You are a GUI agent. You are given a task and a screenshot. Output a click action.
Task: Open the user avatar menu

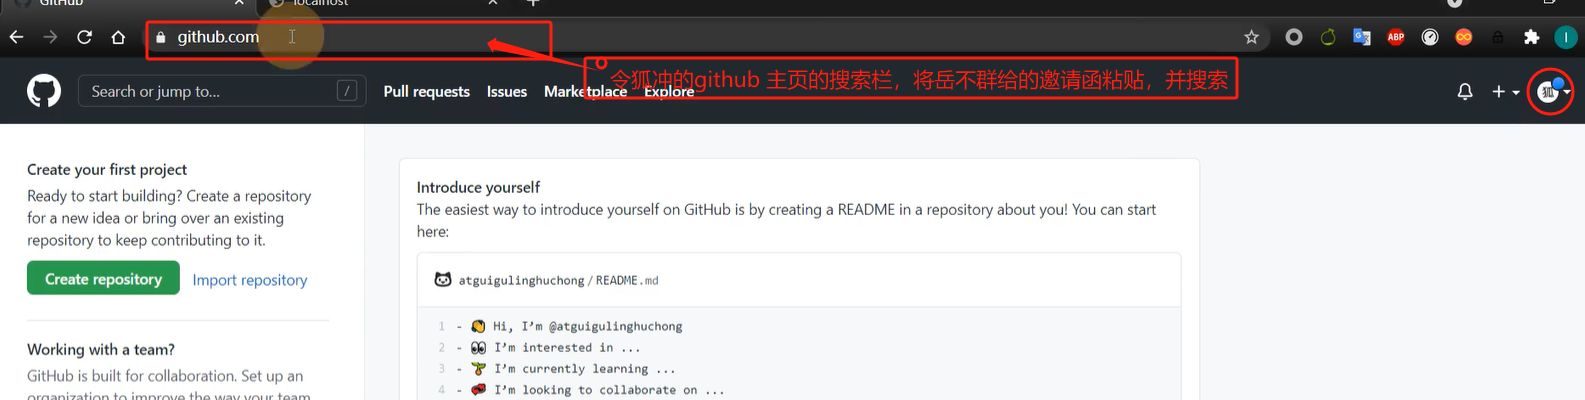click(x=1553, y=91)
